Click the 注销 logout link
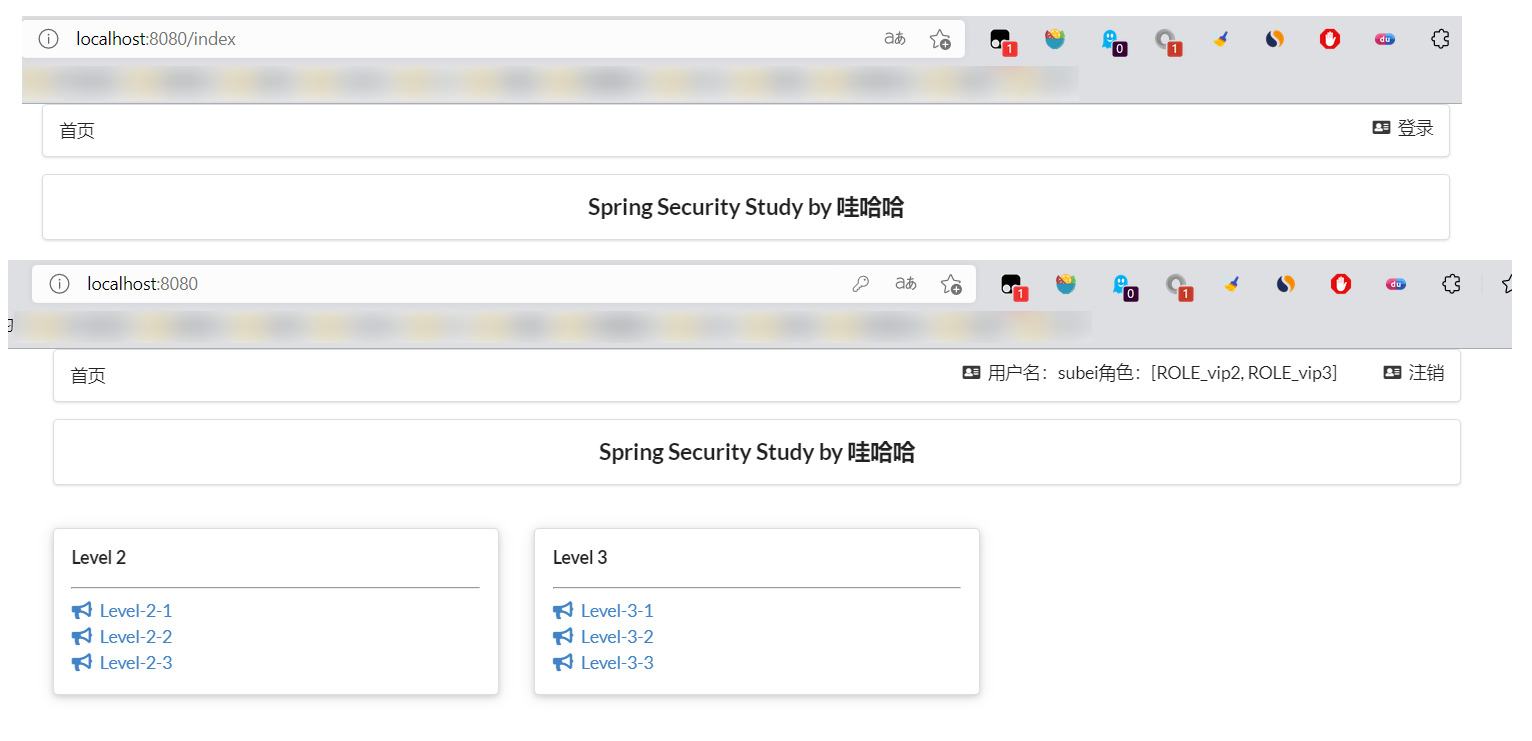This screenshot has width=1532, height=741. click(x=1425, y=373)
